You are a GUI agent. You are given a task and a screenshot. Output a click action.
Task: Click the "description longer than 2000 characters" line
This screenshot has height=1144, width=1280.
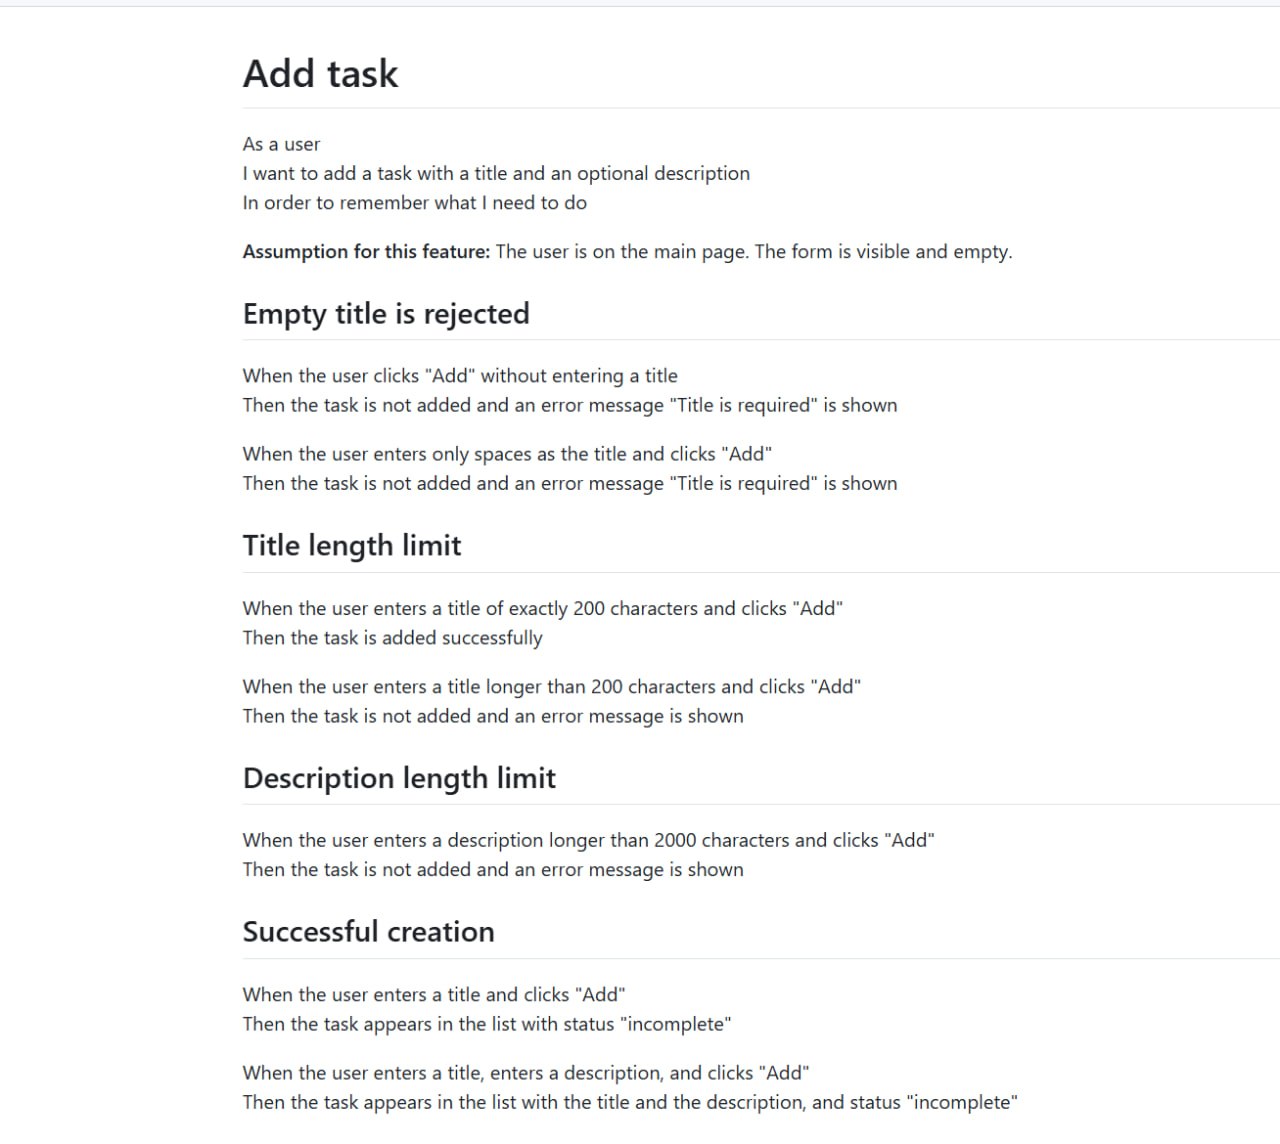pos(588,841)
